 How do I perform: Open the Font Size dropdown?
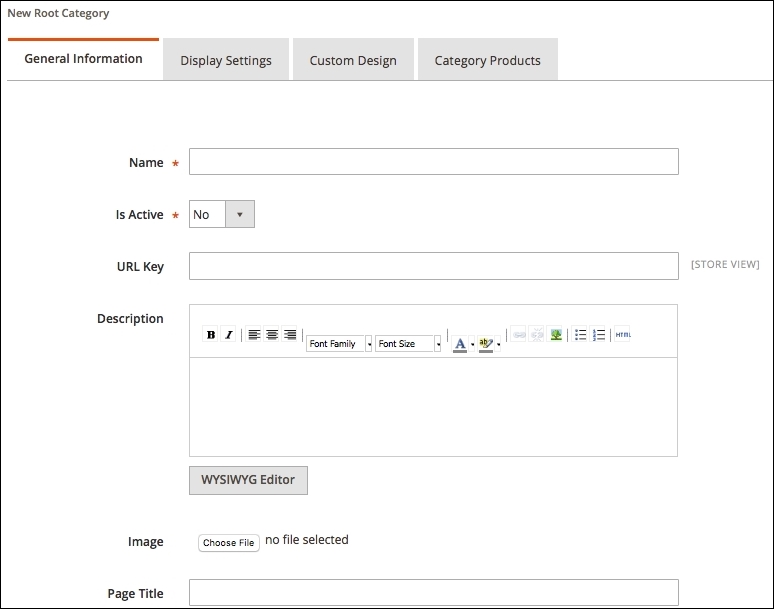408,343
